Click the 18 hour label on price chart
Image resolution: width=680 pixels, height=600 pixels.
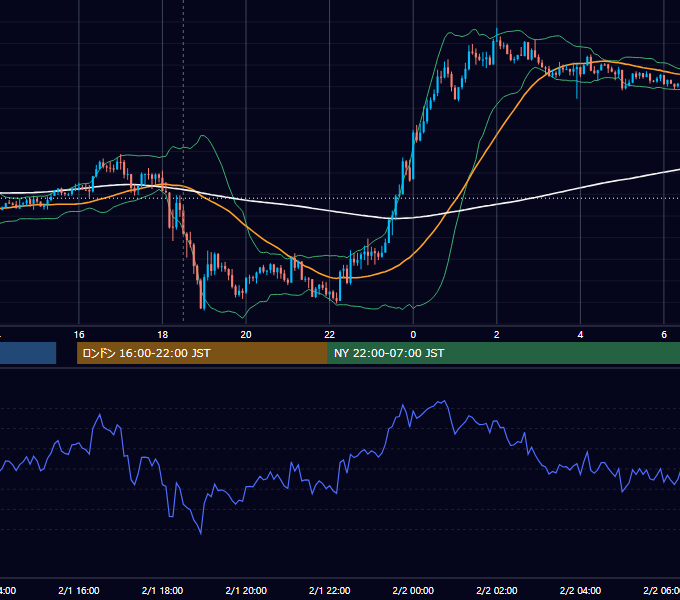[162, 335]
